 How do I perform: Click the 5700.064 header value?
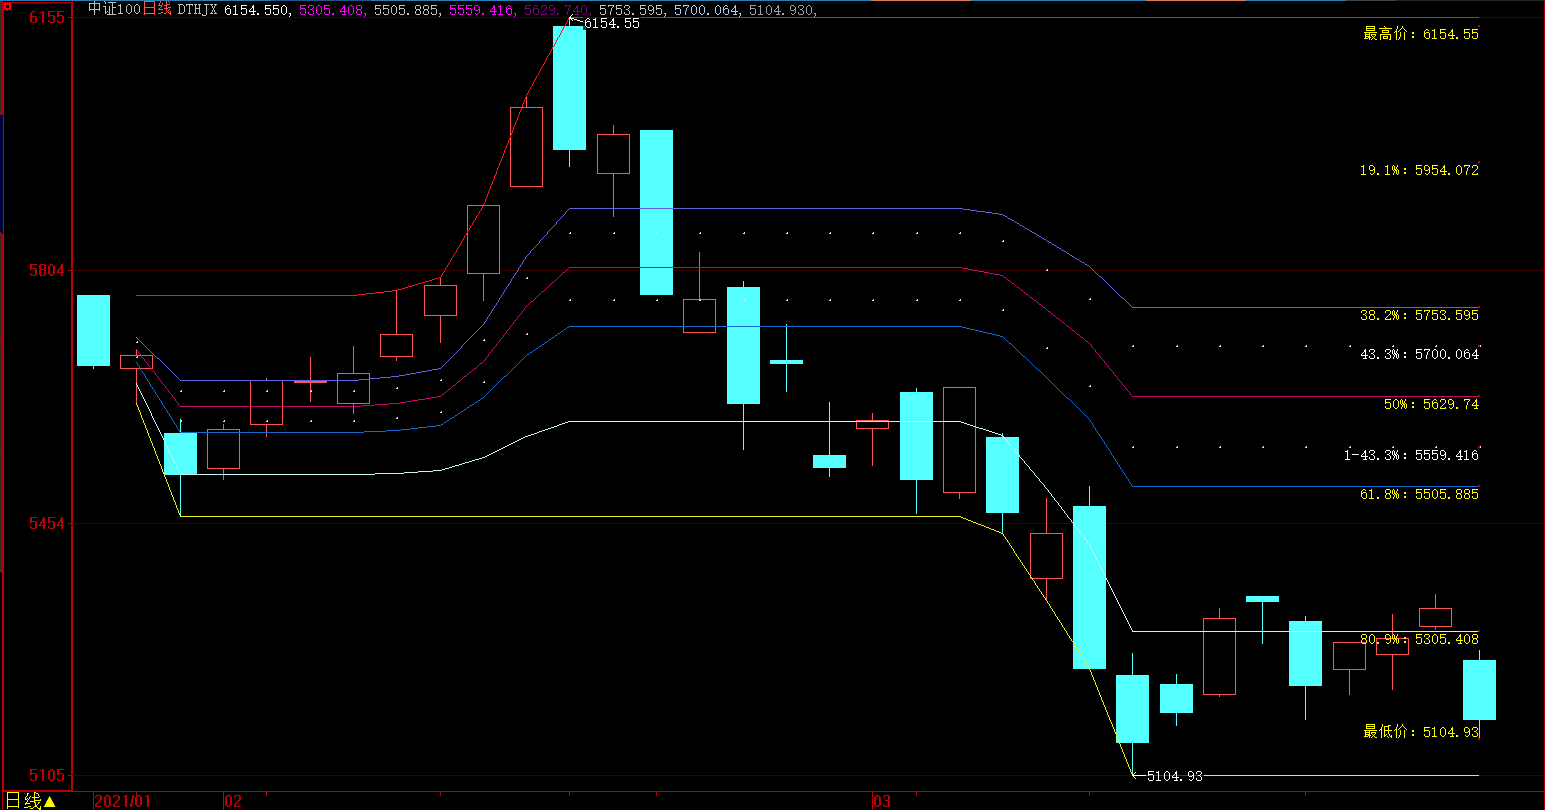tap(706, 10)
